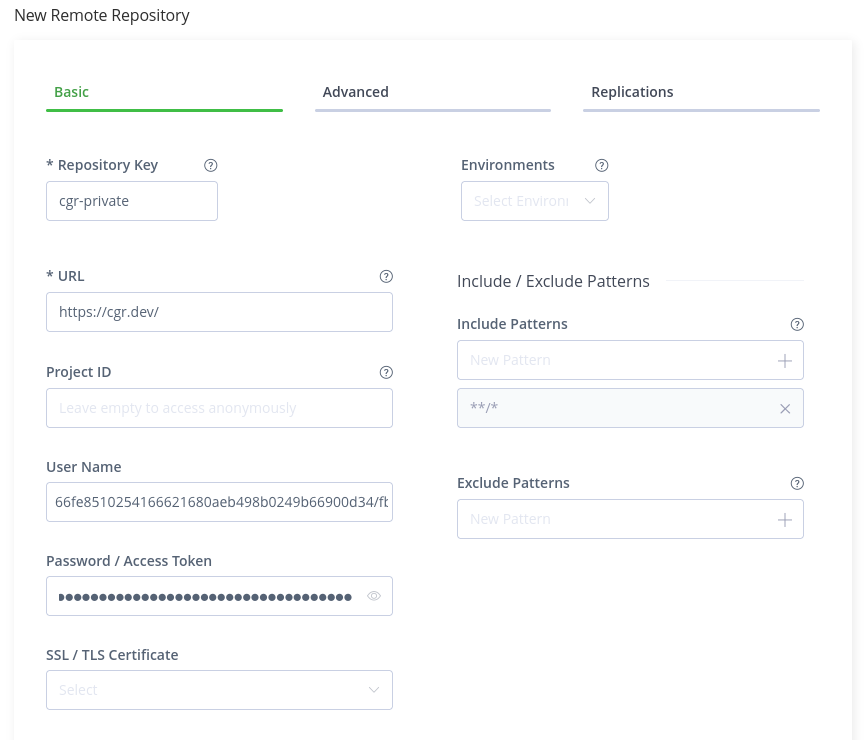Image resolution: width=867 pixels, height=740 pixels.
Task: Open the Include Patterns help tooltip
Action: tap(797, 324)
